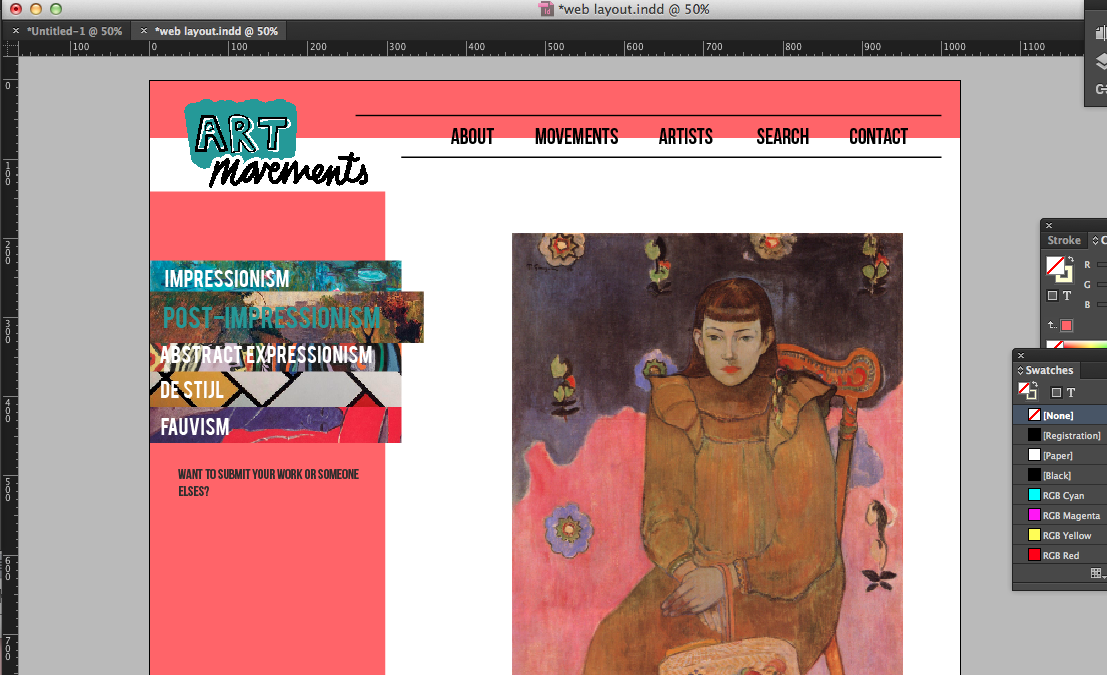Apply the last-used red color swatch
This screenshot has width=1107, height=675.
point(1067,325)
